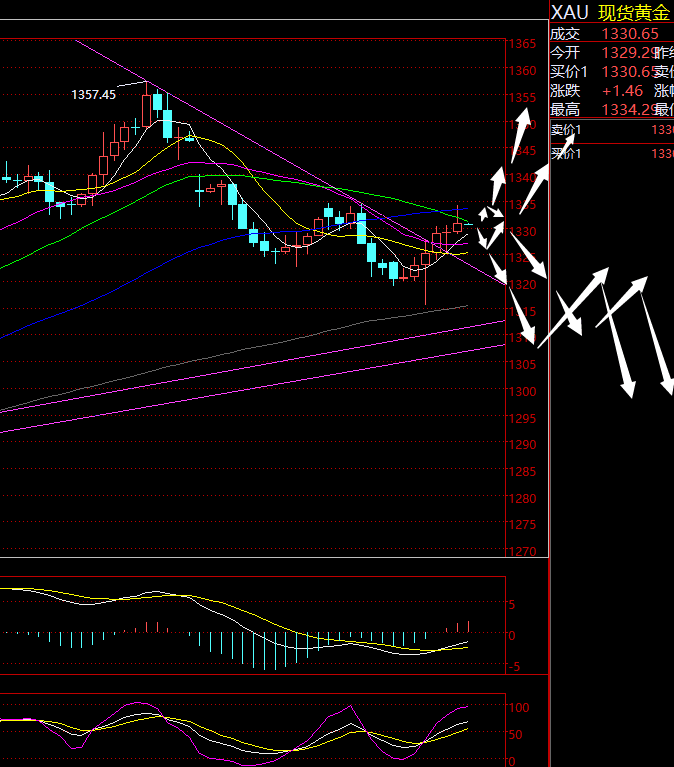Click the 1290 price axis label

[522, 445]
